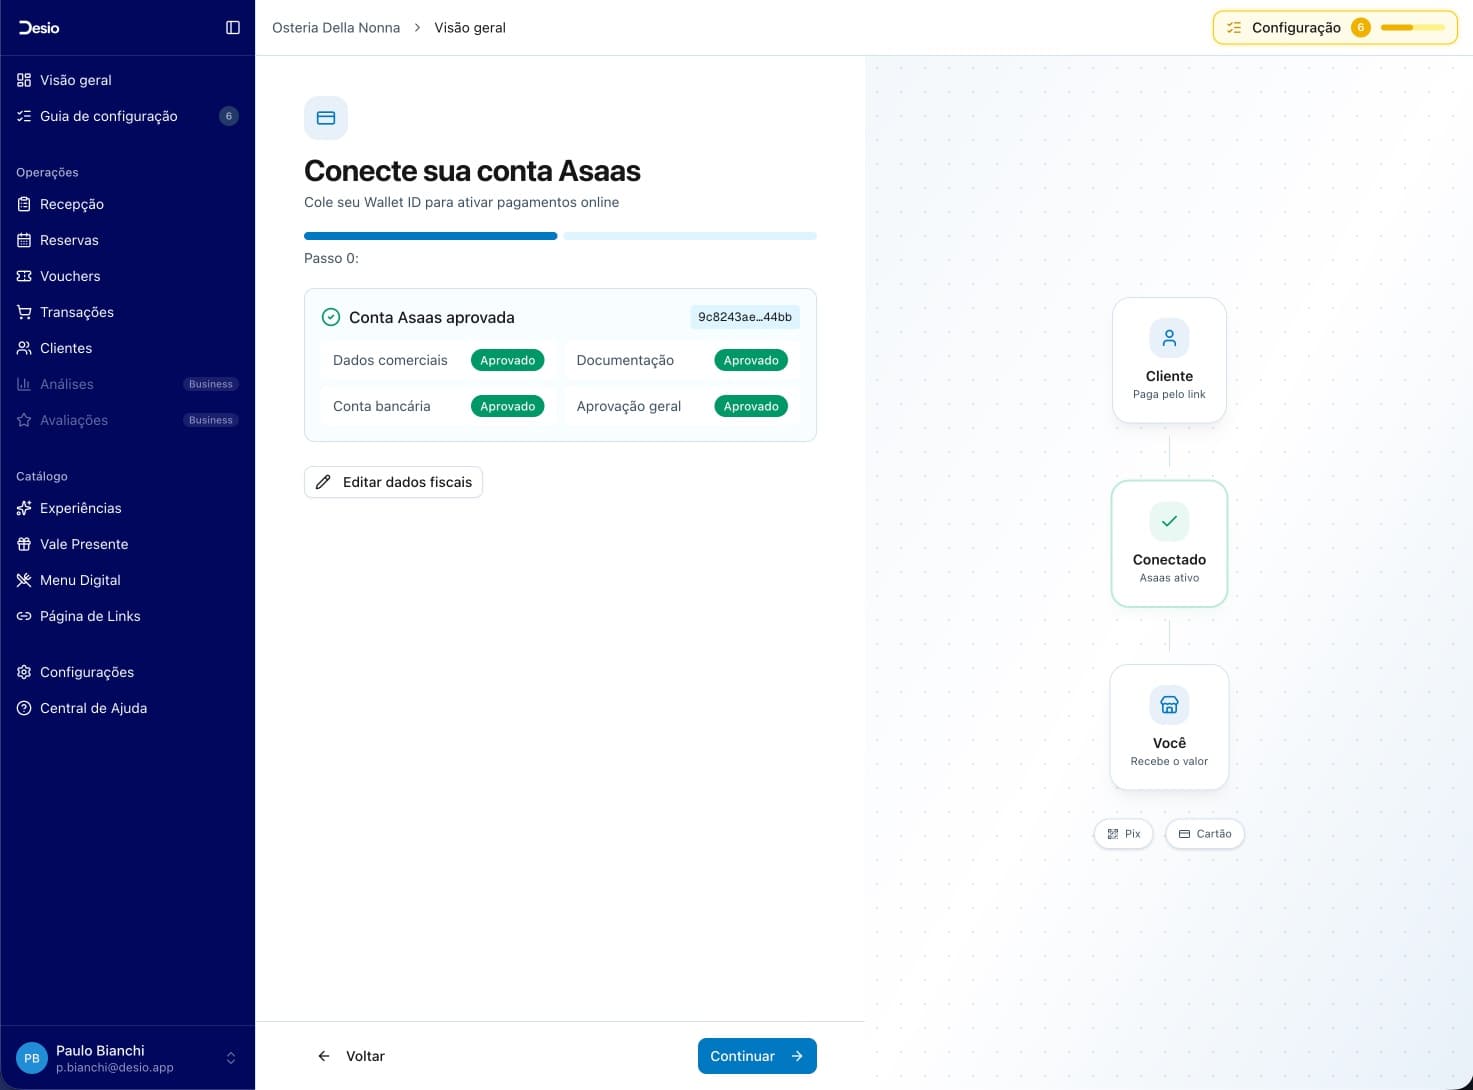Click the Experiências sparkle icon
This screenshot has height=1090, width=1473.
[x=24, y=508]
